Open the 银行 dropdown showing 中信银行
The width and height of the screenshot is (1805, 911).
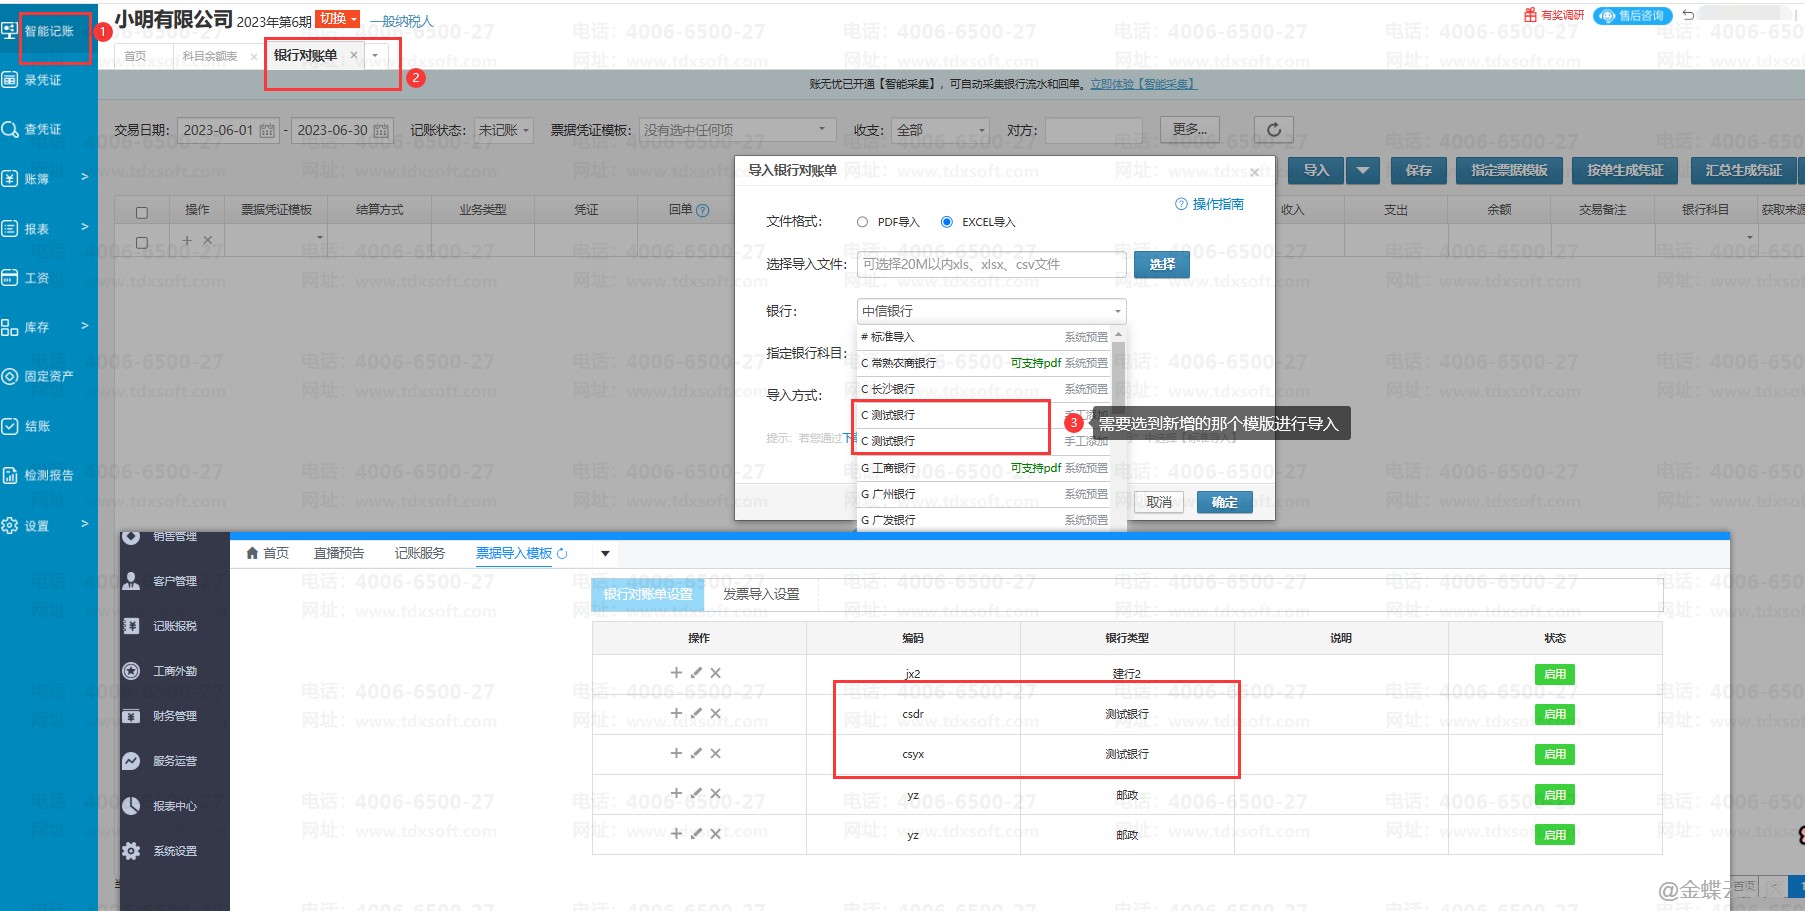[990, 311]
